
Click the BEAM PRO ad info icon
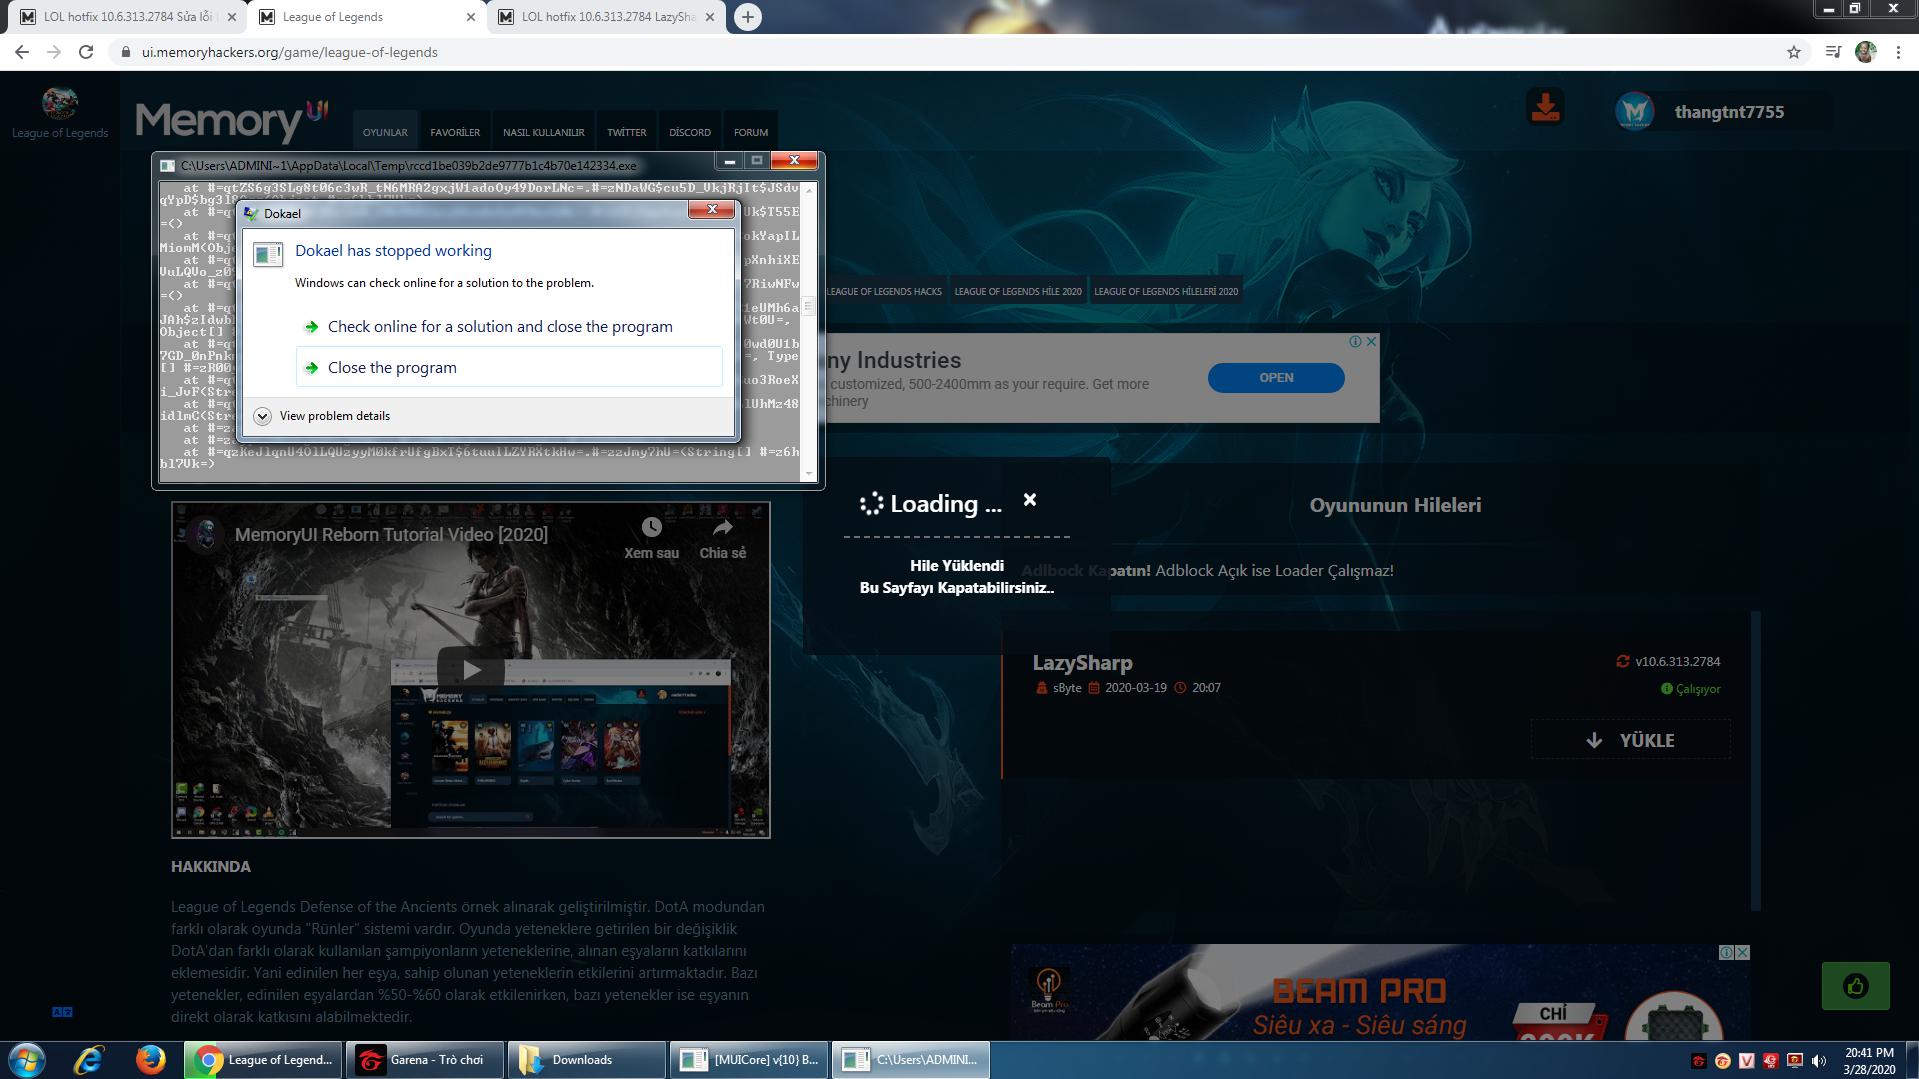(1726, 953)
